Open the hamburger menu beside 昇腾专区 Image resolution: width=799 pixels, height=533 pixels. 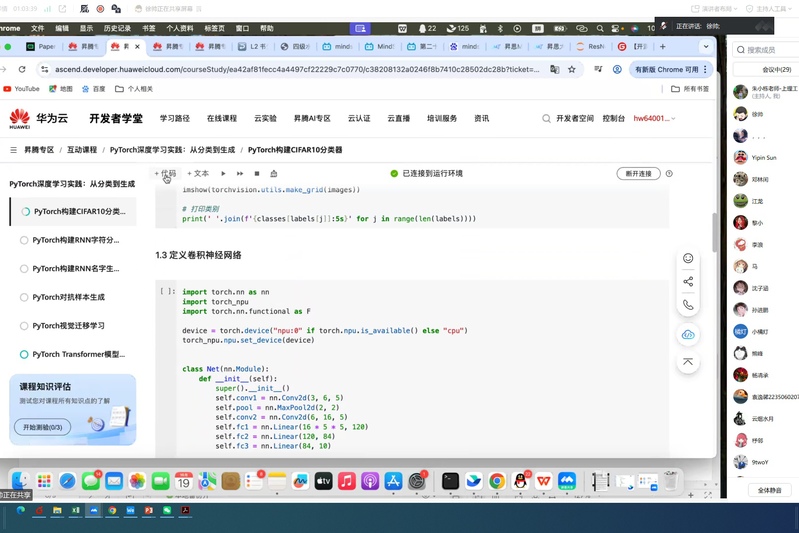[13, 150]
